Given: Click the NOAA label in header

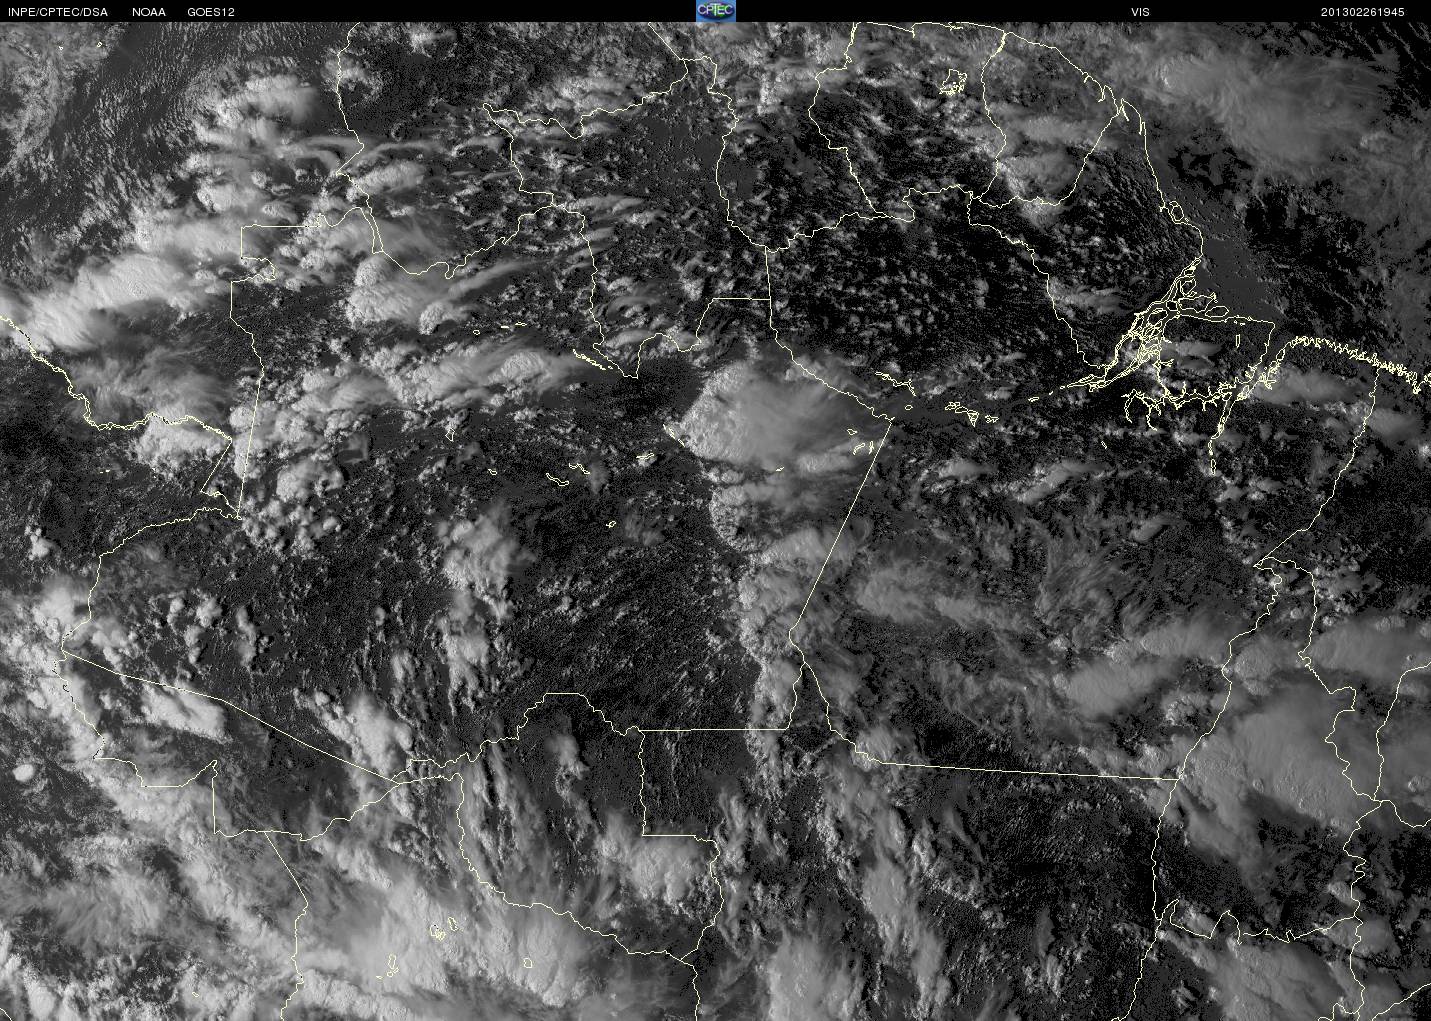Looking at the screenshot, I should click(x=149, y=12).
